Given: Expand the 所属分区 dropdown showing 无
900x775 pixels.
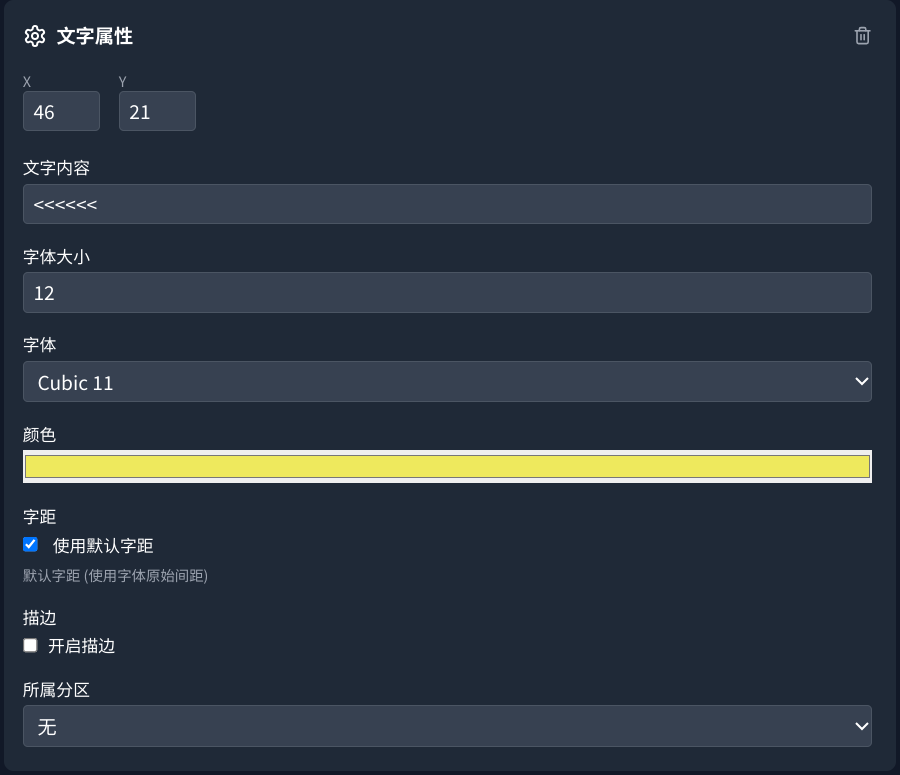Looking at the screenshot, I should tap(447, 726).
